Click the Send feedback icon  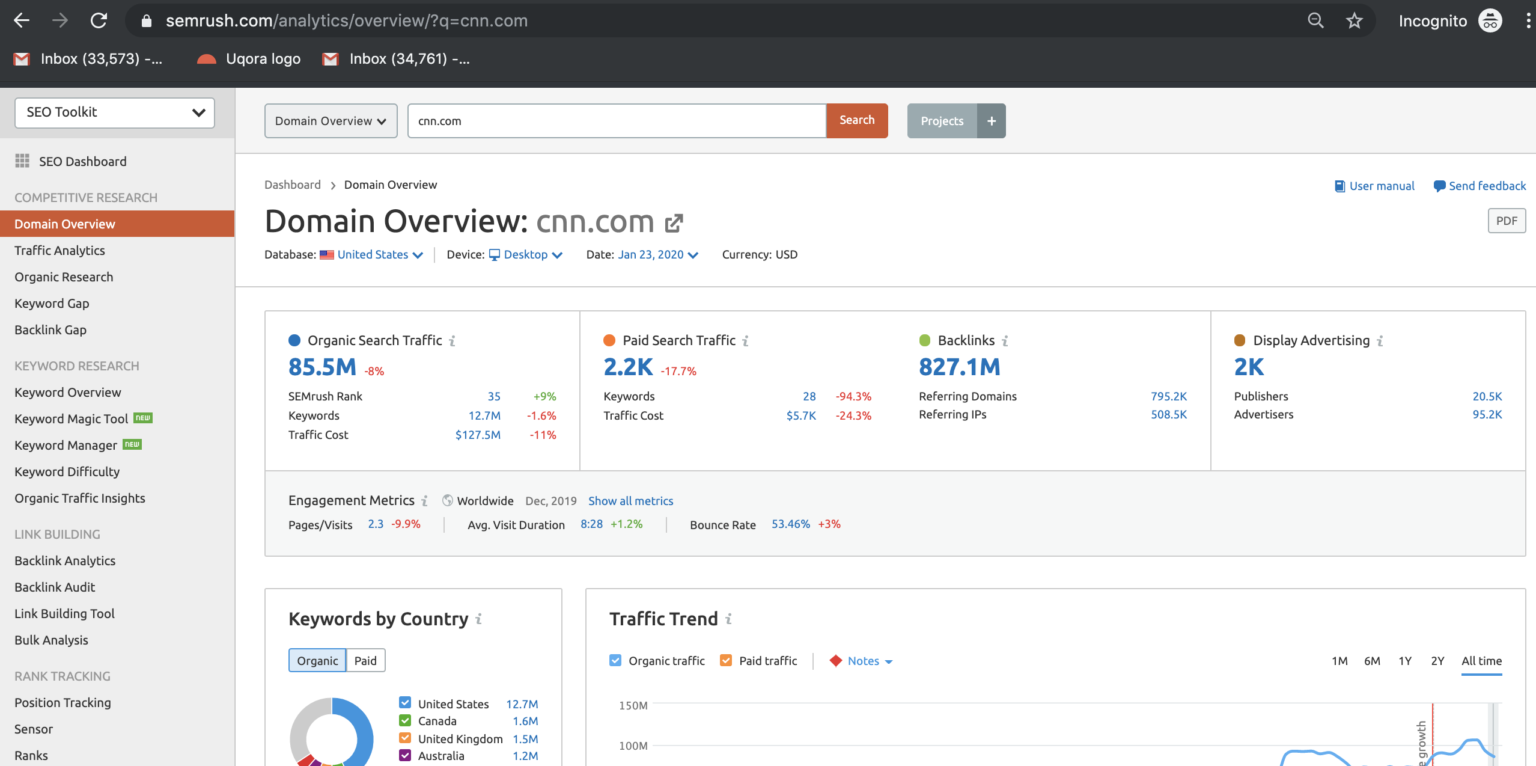point(1440,186)
